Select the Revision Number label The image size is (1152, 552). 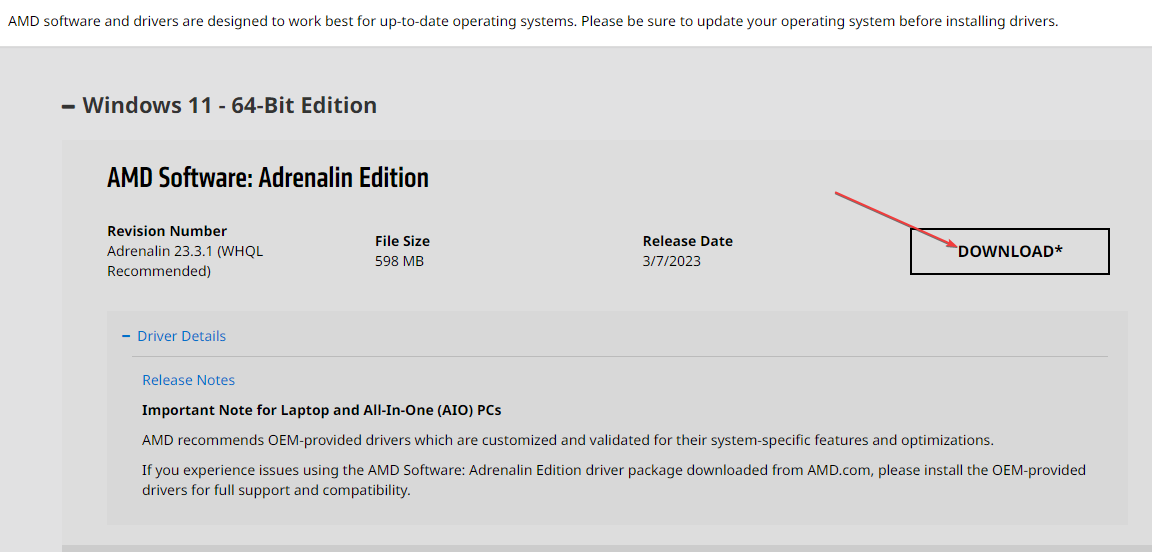click(167, 231)
